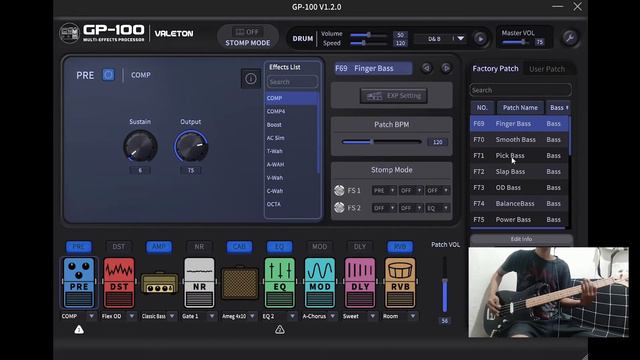Select the white NR pedal icon

199,282
